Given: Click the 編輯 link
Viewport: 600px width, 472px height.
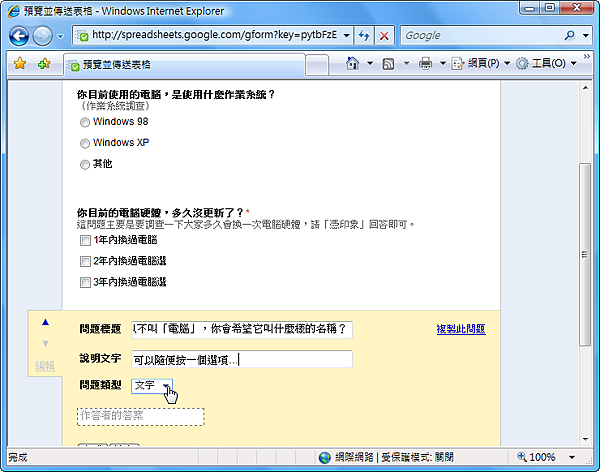Looking at the screenshot, I should [45, 366].
